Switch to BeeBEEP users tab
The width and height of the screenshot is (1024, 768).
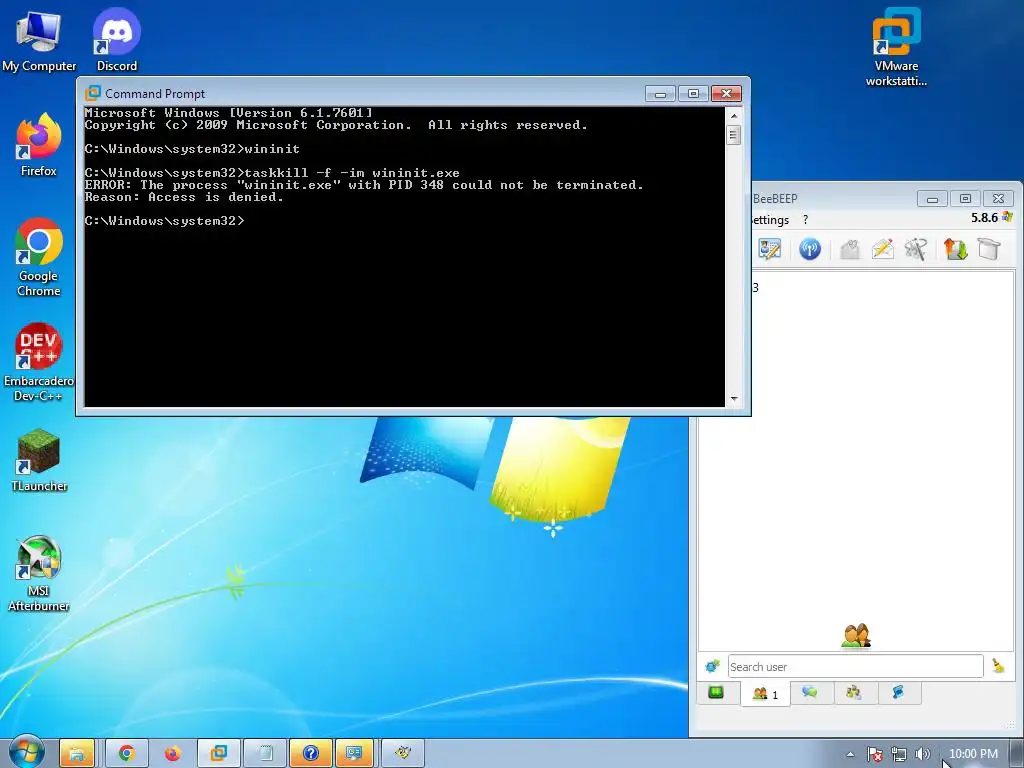click(x=765, y=694)
